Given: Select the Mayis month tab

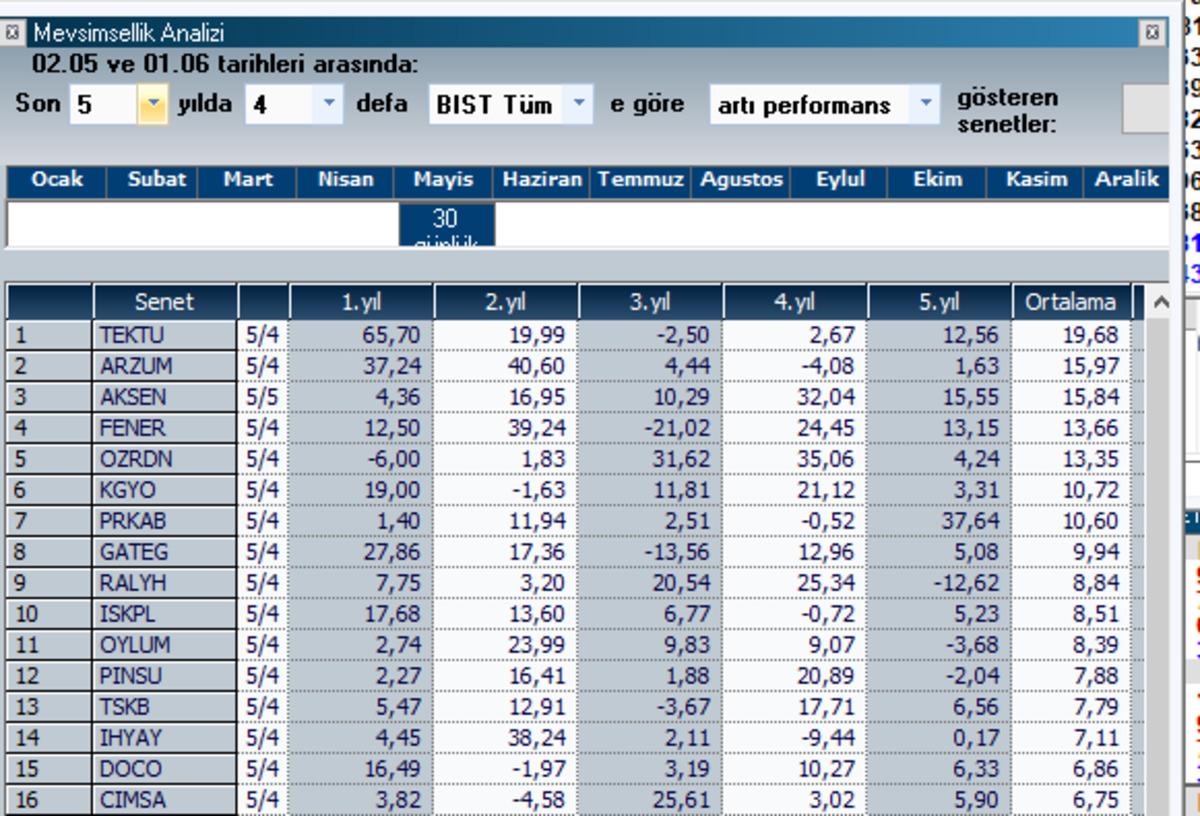Looking at the screenshot, I should pyautogui.click(x=443, y=181).
